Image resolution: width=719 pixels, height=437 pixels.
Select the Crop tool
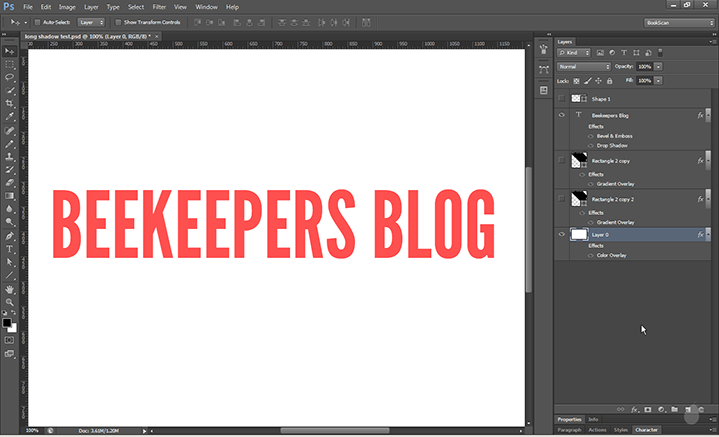[x=10, y=103]
